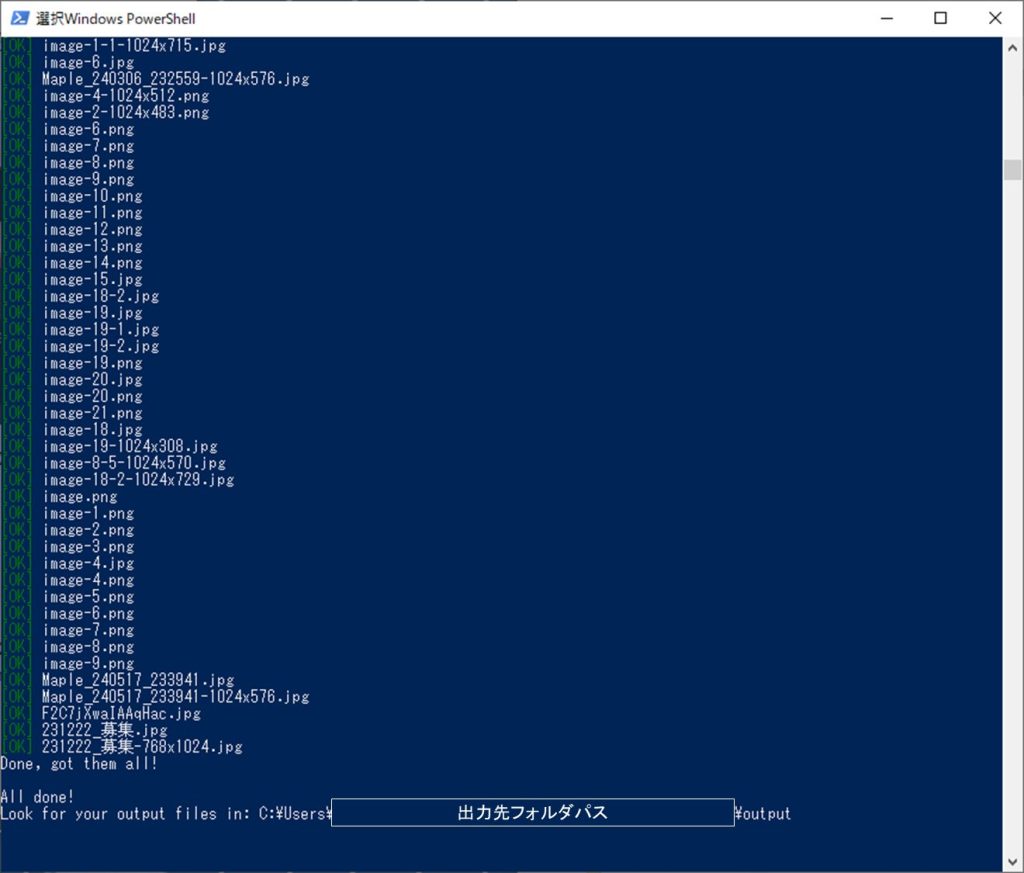Close the Windows PowerShell window

click(994, 18)
